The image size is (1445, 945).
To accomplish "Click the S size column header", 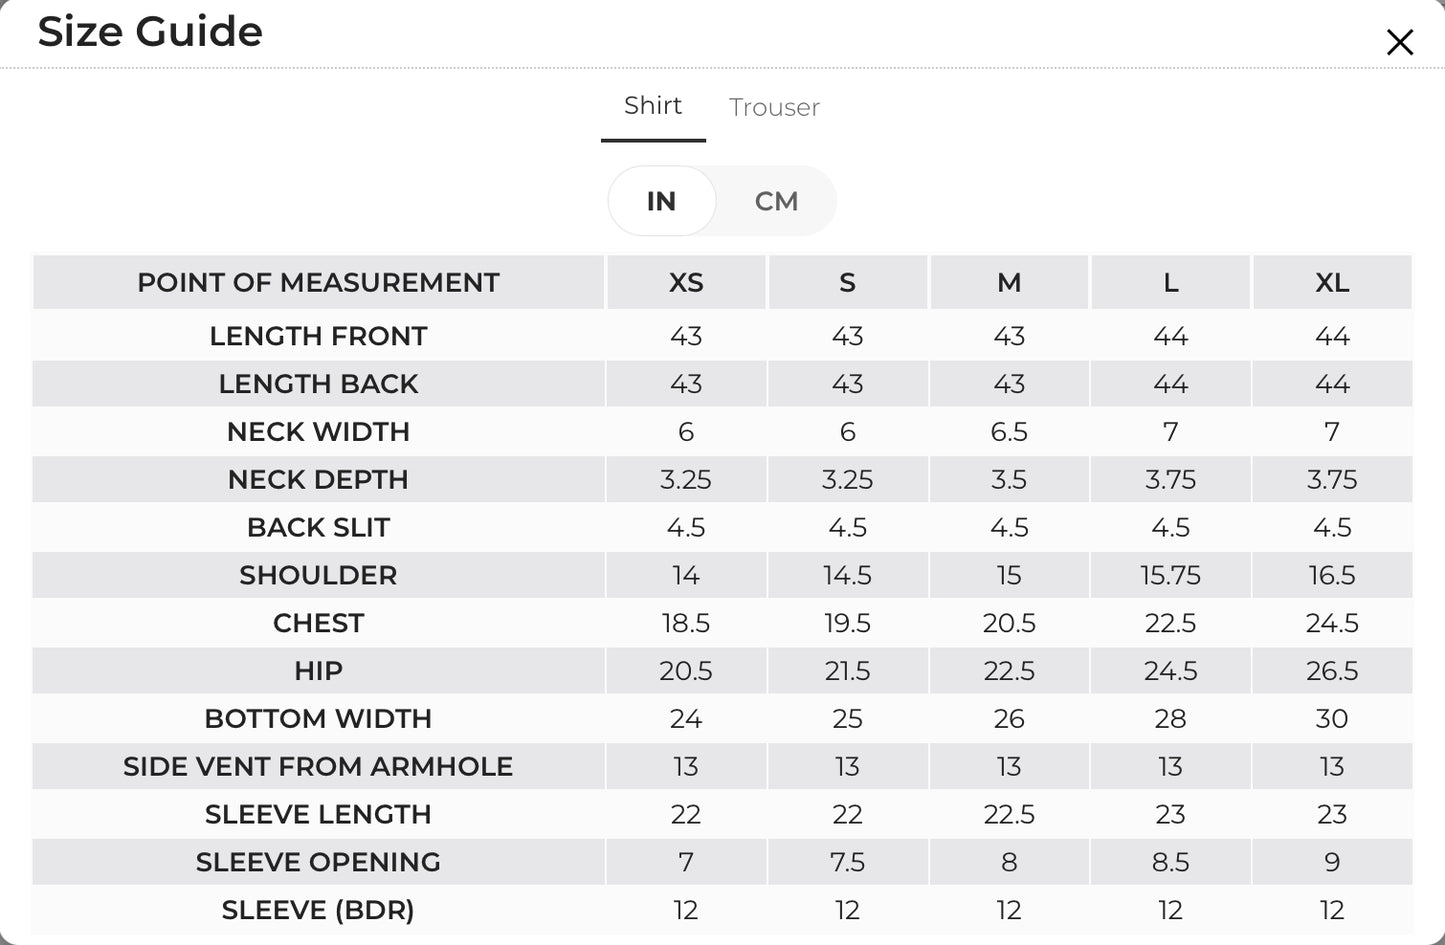I will tap(848, 283).
